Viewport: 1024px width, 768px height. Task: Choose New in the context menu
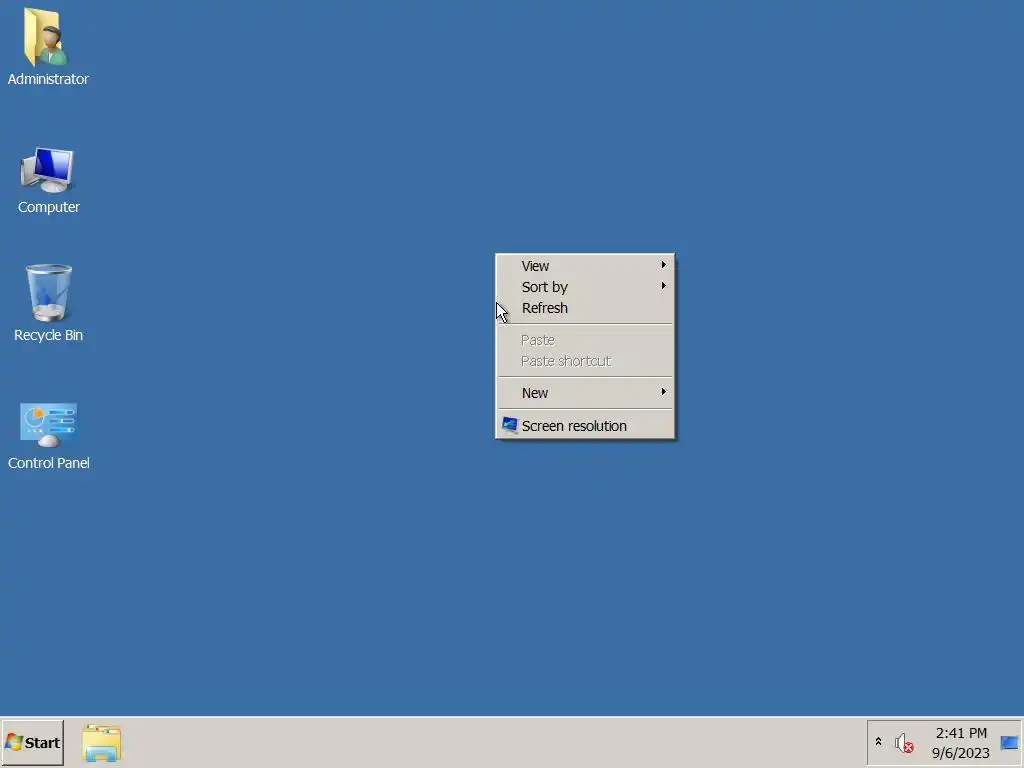tap(585, 392)
